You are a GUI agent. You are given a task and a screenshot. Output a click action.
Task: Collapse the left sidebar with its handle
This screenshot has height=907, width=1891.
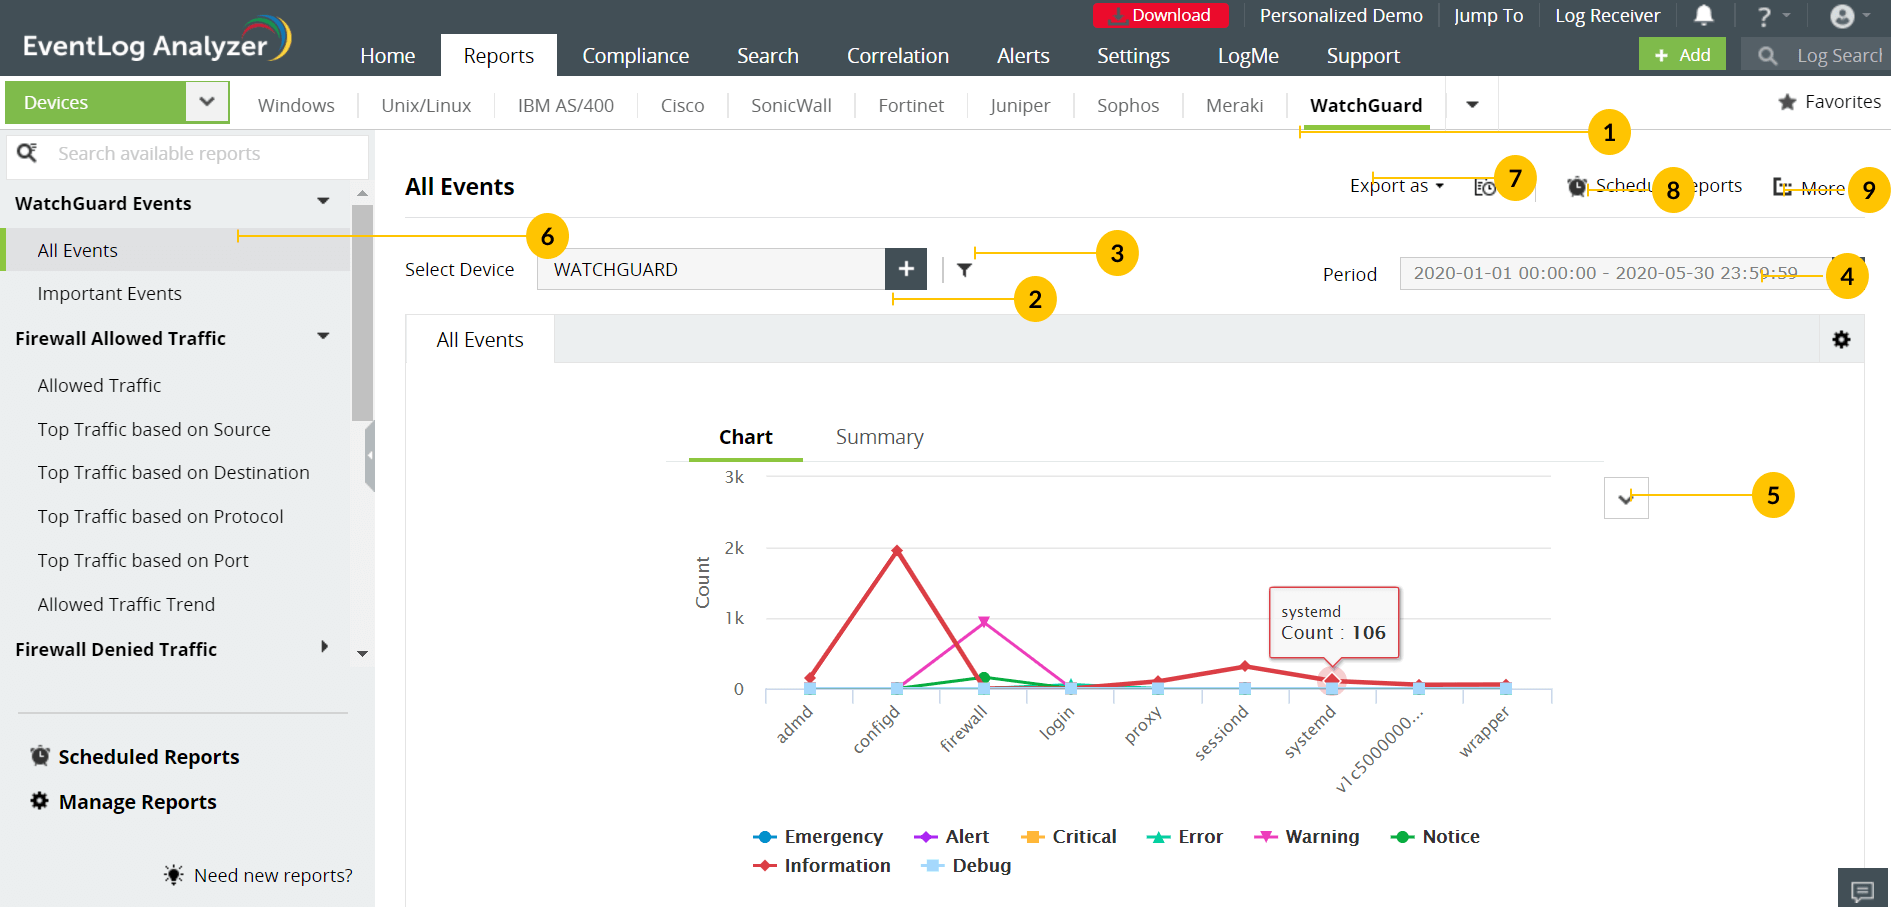tap(370, 456)
